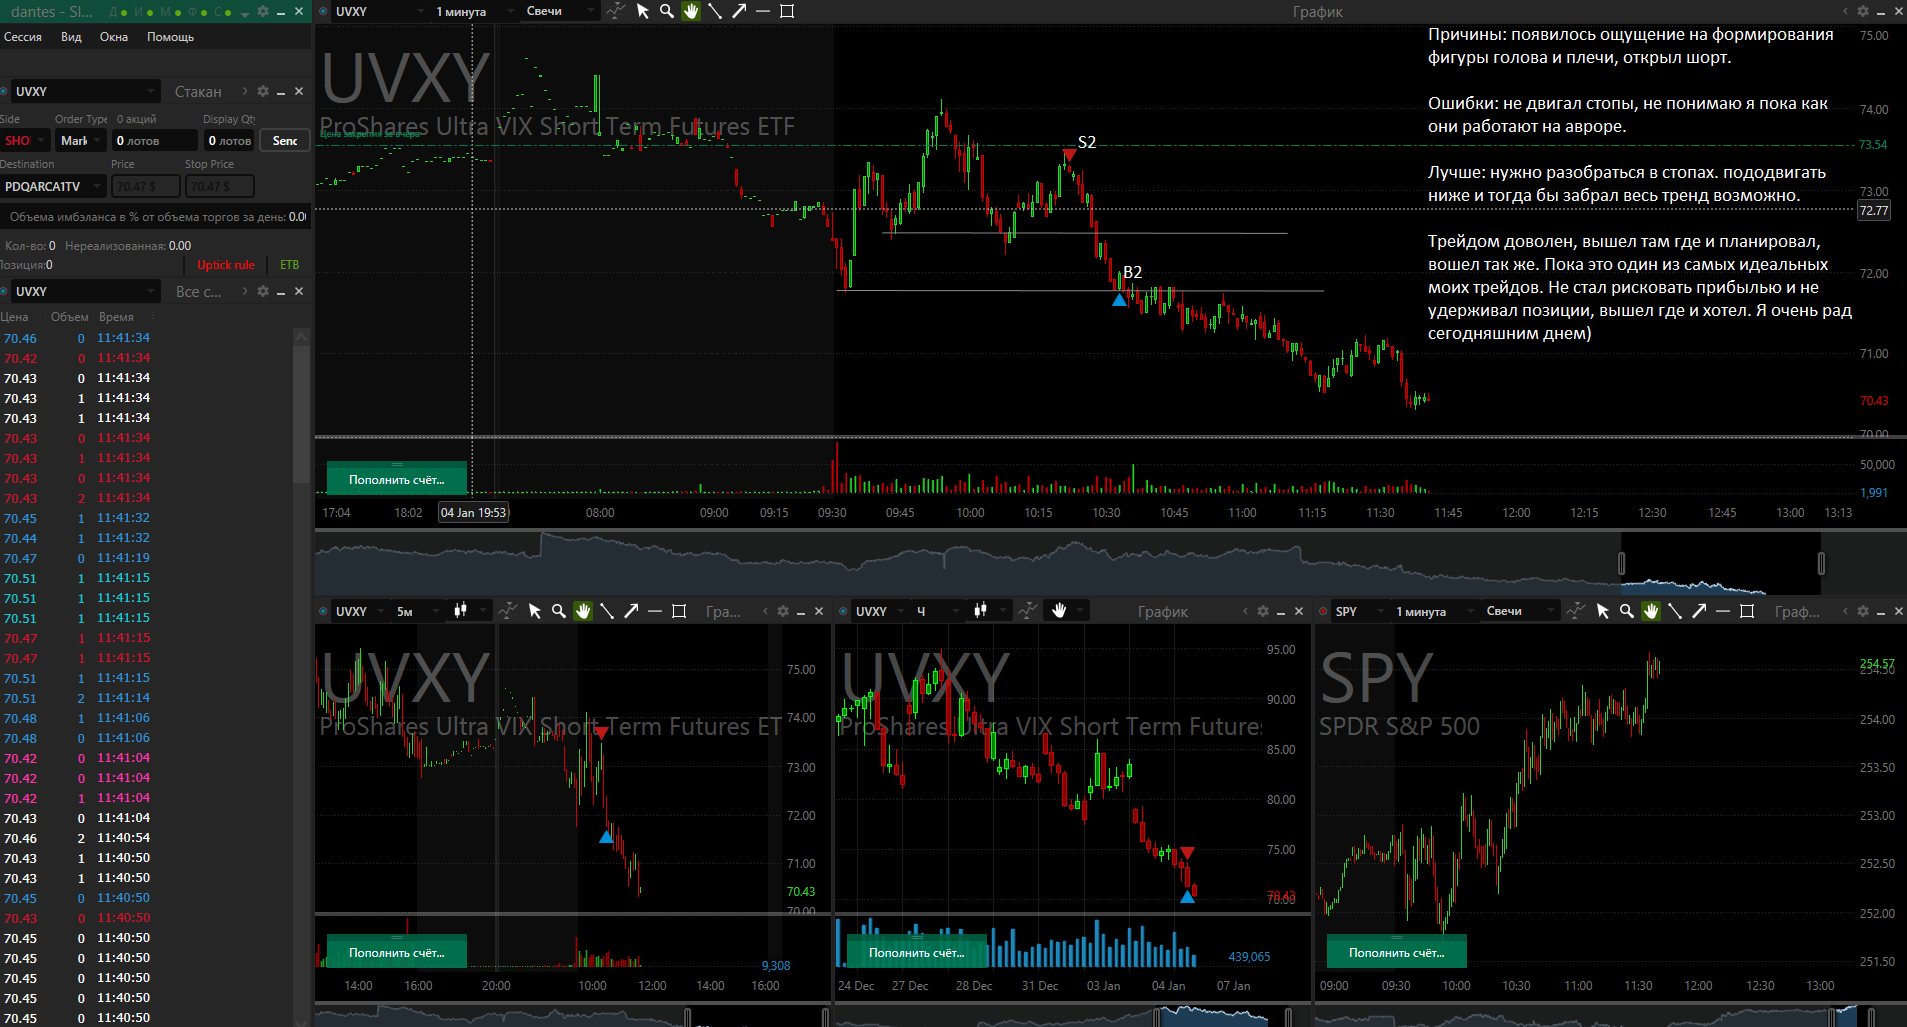Select rectangle tool in SPY chart
This screenshot has height=1027, width=1907.
pyautogui.click(x=1747, y=611)
